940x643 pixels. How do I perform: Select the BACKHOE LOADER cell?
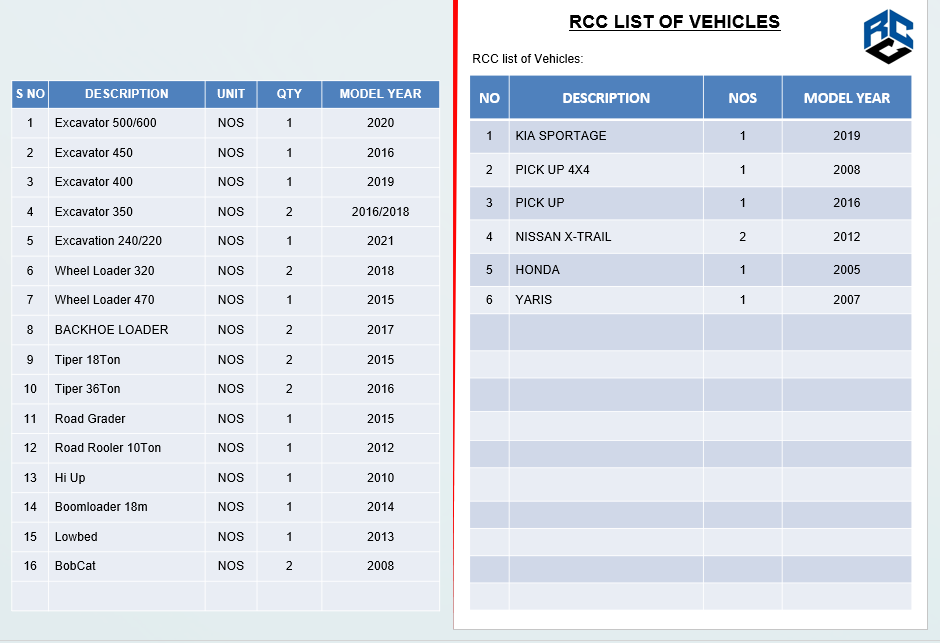coord(126,330)
